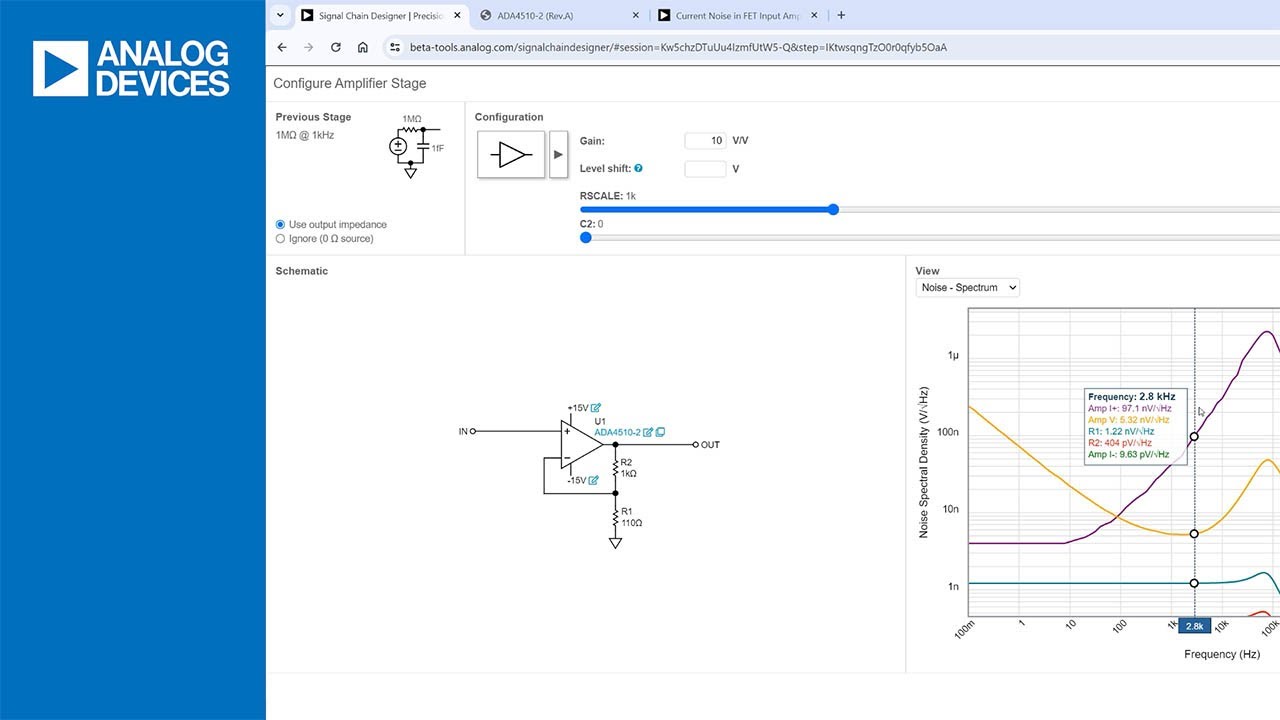Click the Analog Devices logo
The image size is (1280, 720).
tap(131, 69)
